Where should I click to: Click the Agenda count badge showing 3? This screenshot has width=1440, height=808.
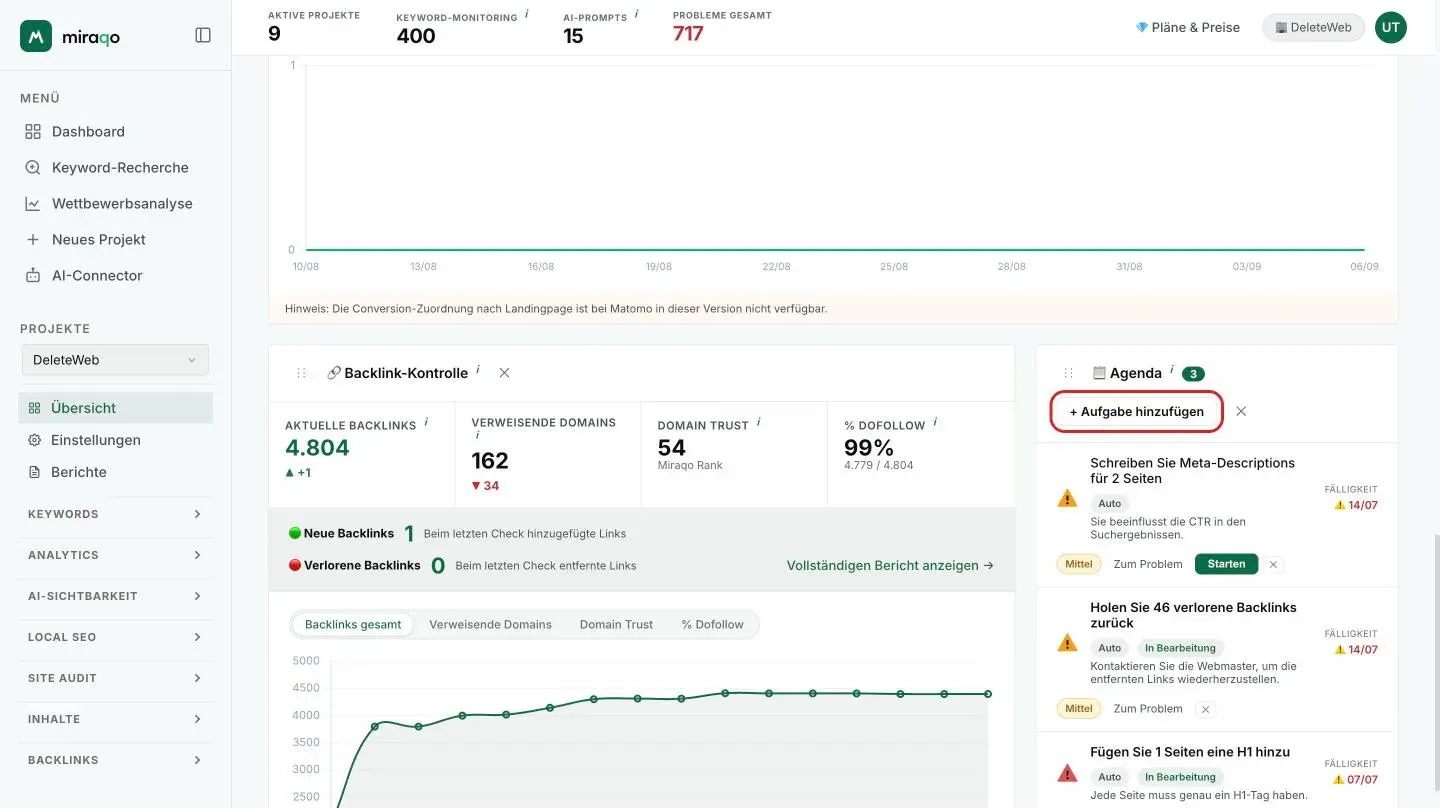tap(1192, 374)
